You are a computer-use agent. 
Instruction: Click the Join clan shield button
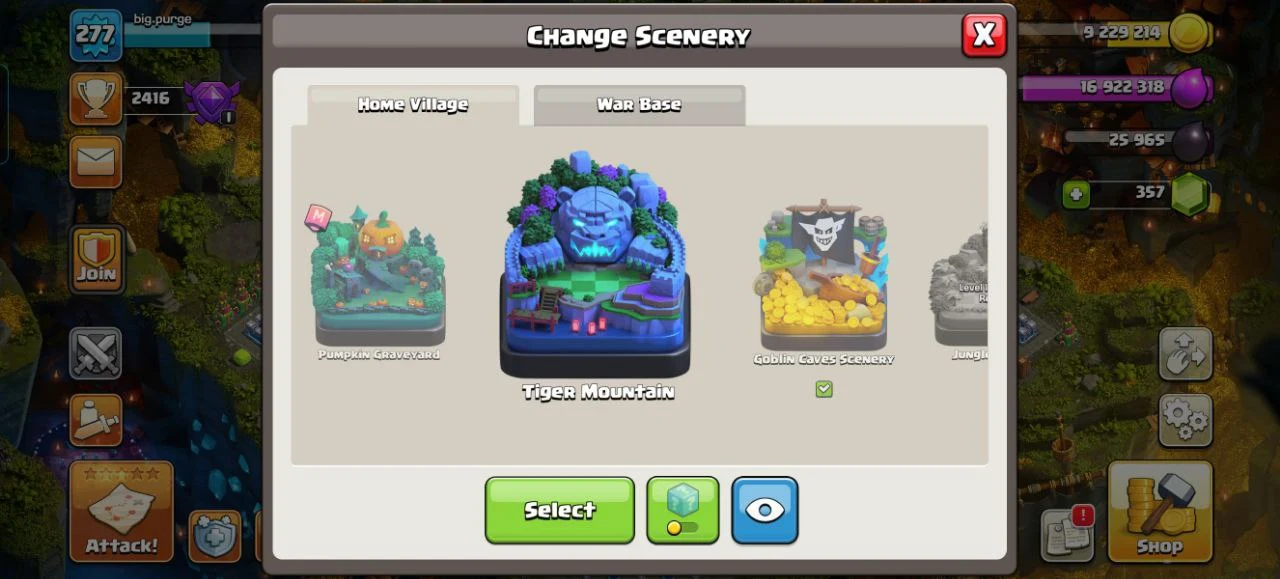point(97,260)
